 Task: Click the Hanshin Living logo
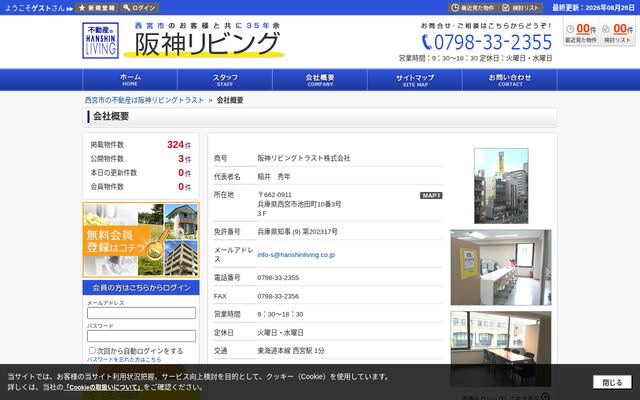point(100,40)
